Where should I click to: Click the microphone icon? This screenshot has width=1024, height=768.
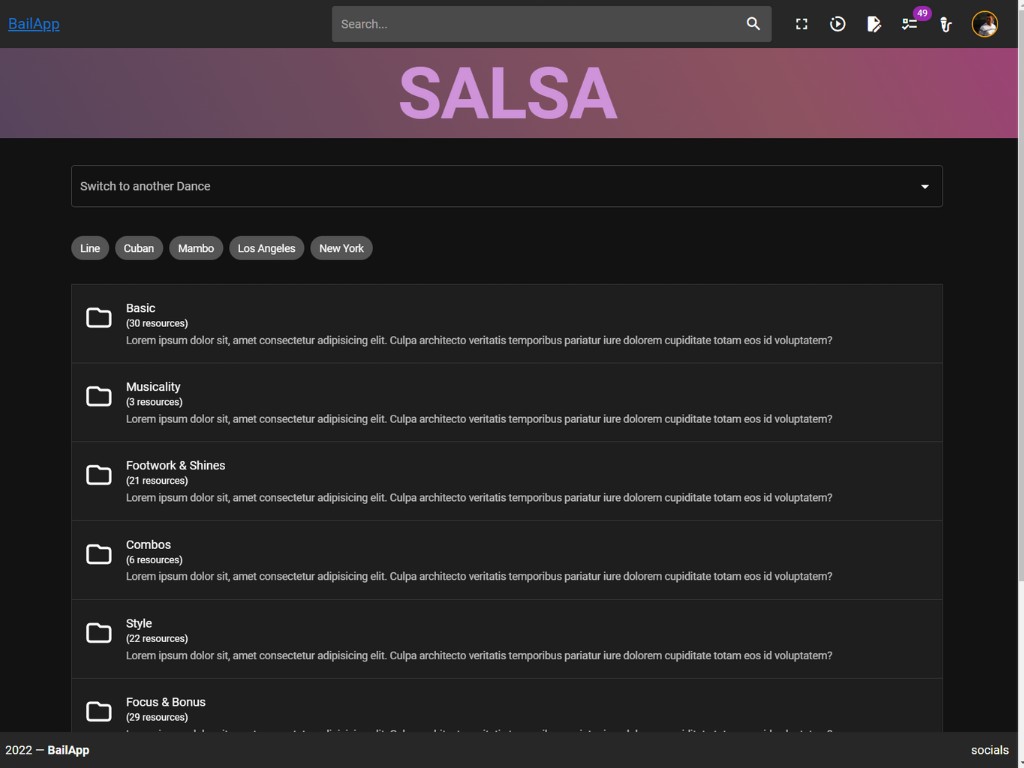(946, 24)
